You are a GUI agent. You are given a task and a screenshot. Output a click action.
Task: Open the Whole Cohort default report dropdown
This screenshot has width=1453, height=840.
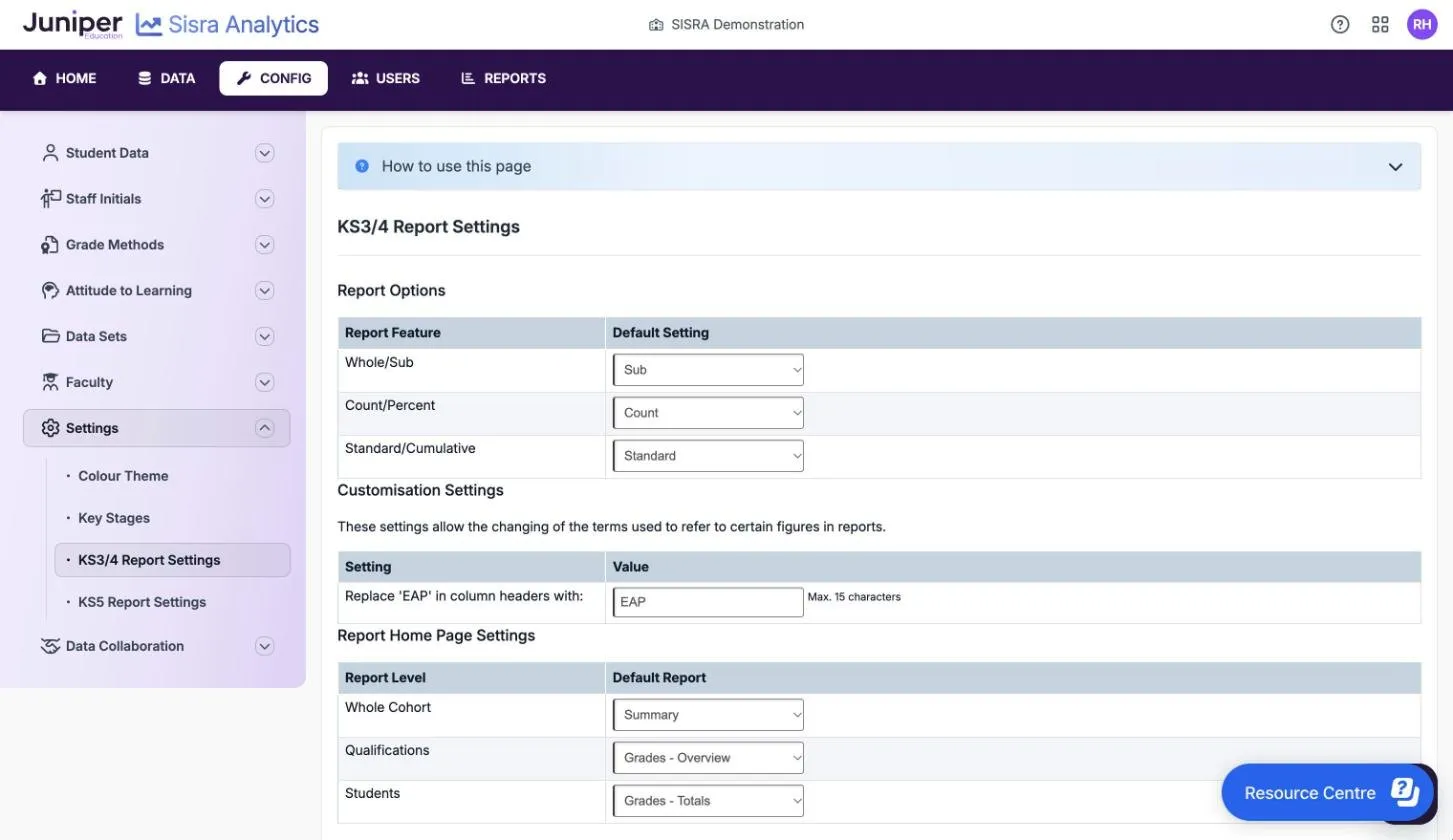(708, 715)
